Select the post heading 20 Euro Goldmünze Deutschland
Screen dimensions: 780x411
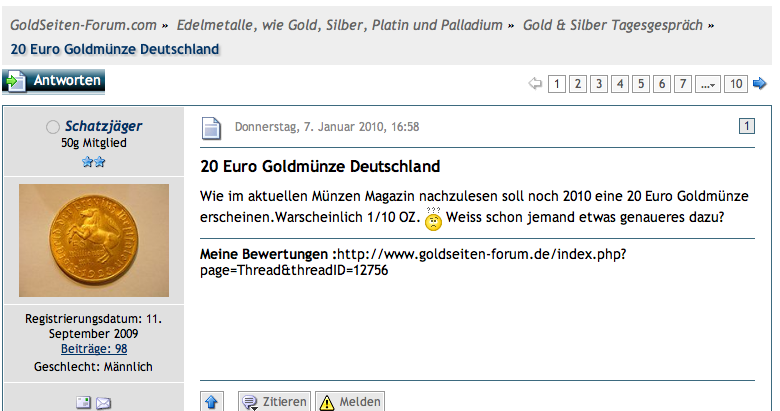[x=320, y=166]
